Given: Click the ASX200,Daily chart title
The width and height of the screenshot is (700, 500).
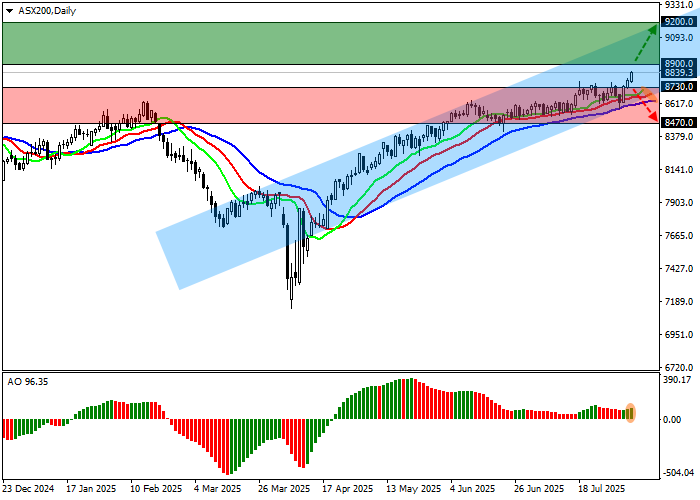Looking at the screenshot, I should [47, 11].
